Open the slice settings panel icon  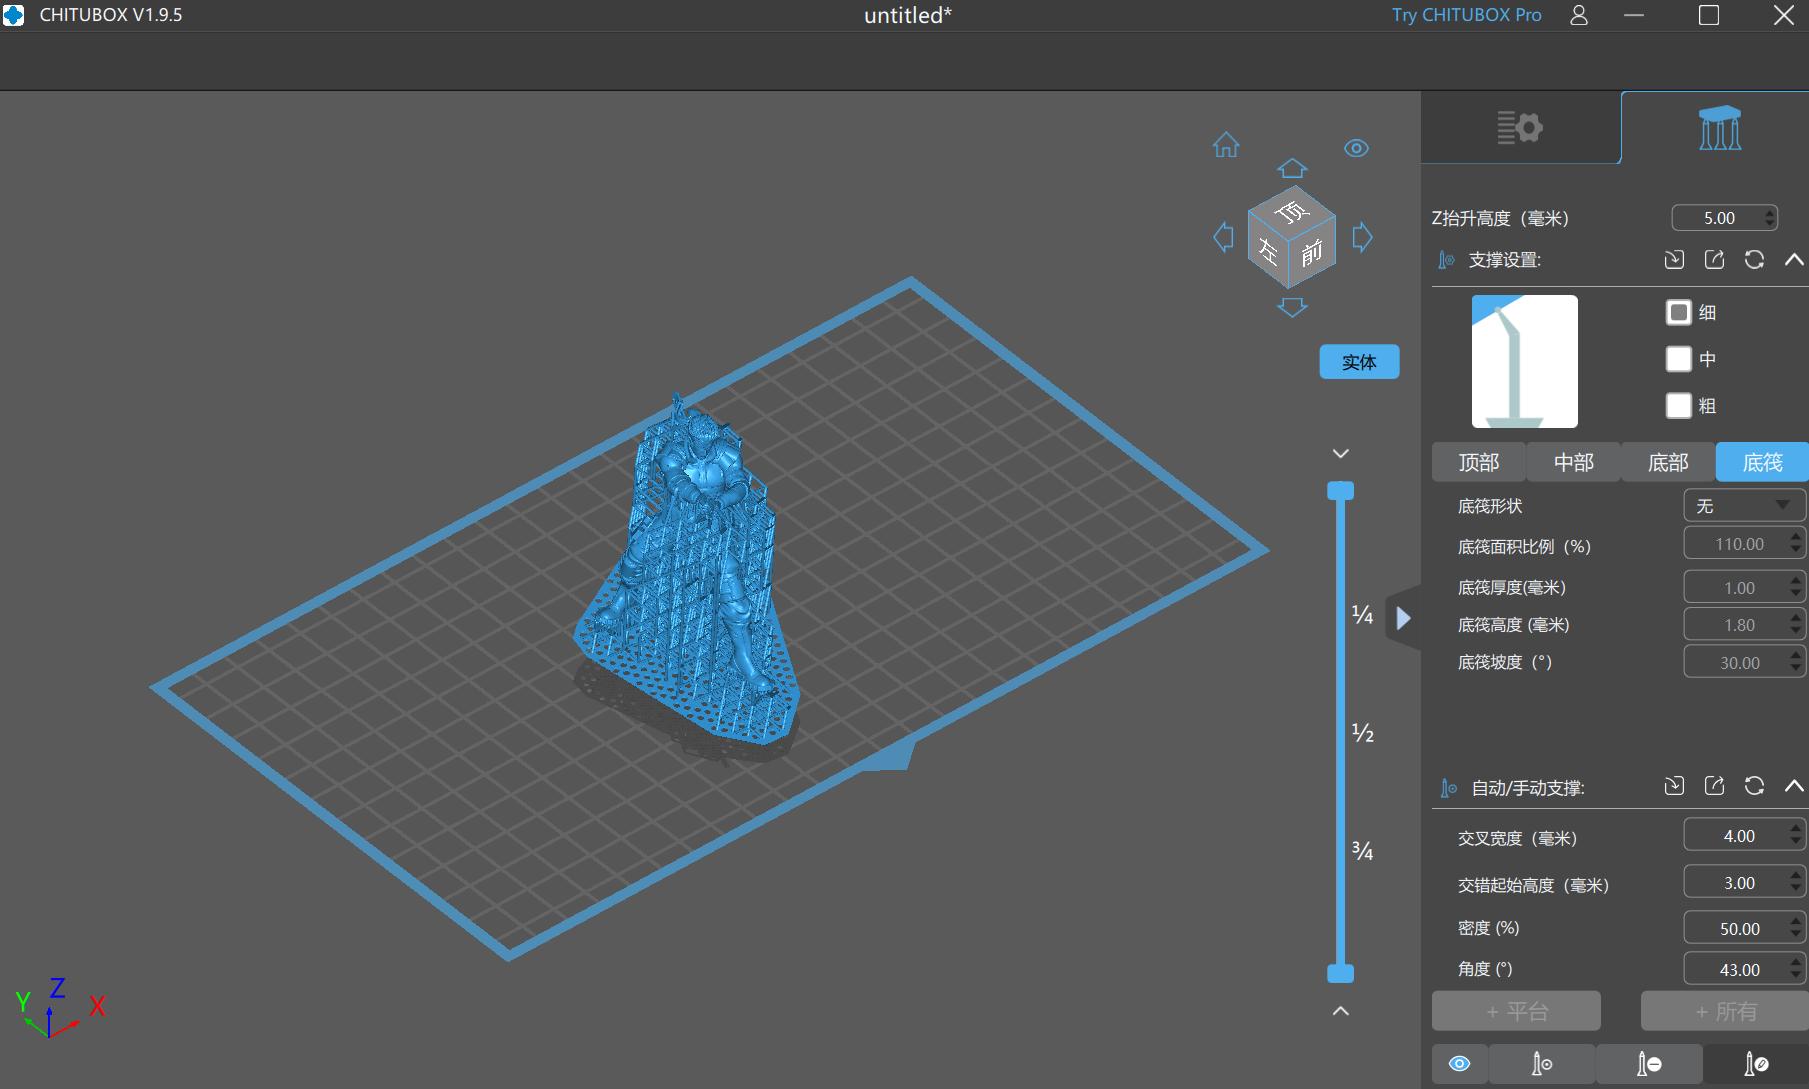click(x=1520, y=127)
